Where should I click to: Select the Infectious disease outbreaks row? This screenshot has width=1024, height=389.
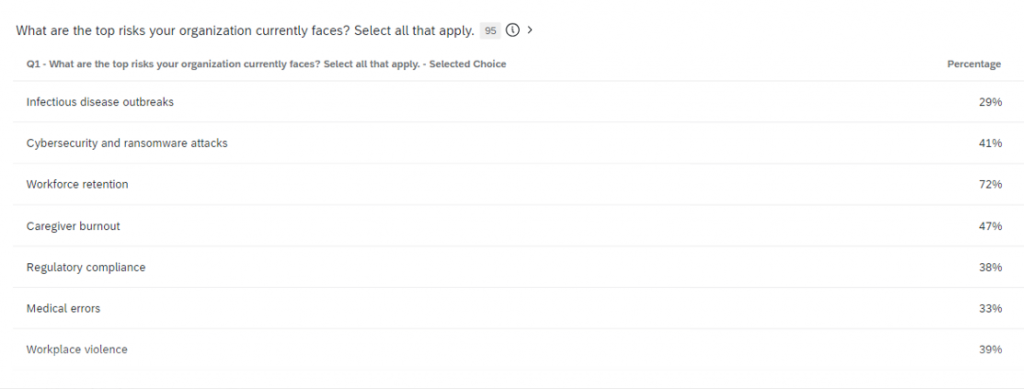(512, 102)
